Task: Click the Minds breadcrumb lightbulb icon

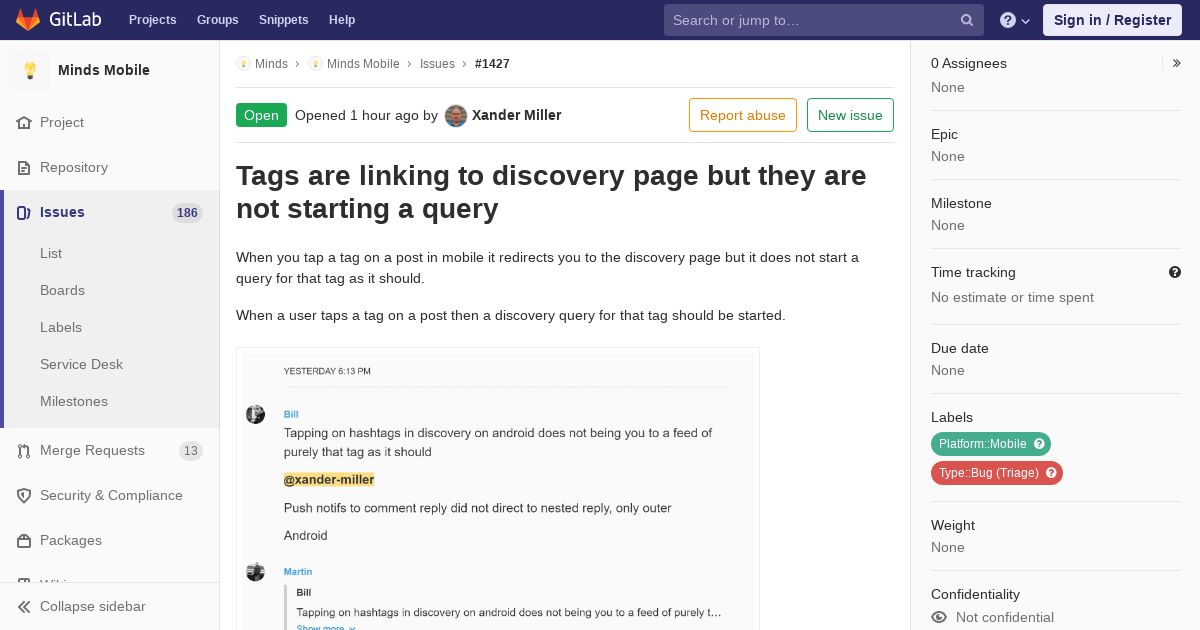Action: [x=243, y=63]
